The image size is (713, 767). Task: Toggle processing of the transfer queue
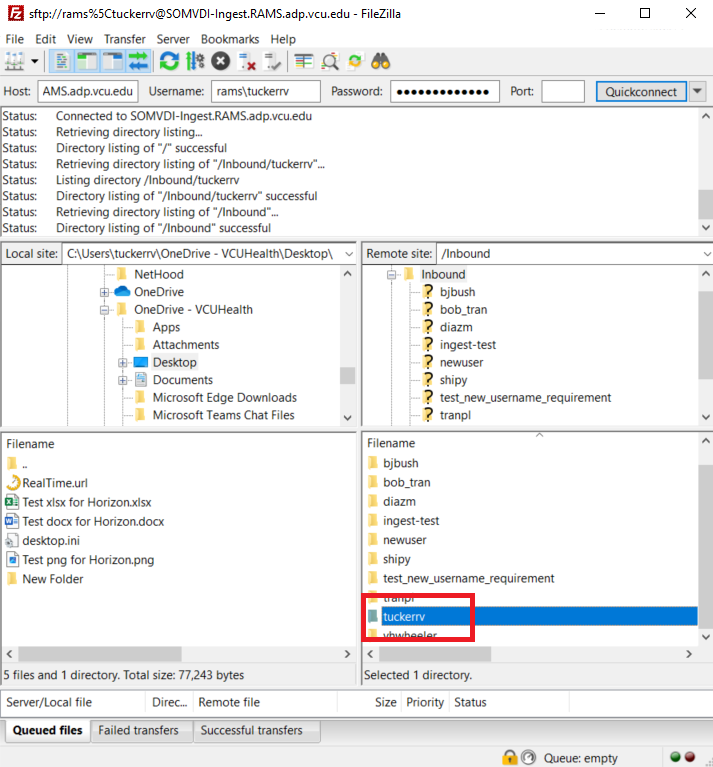[x=195, y=62]
